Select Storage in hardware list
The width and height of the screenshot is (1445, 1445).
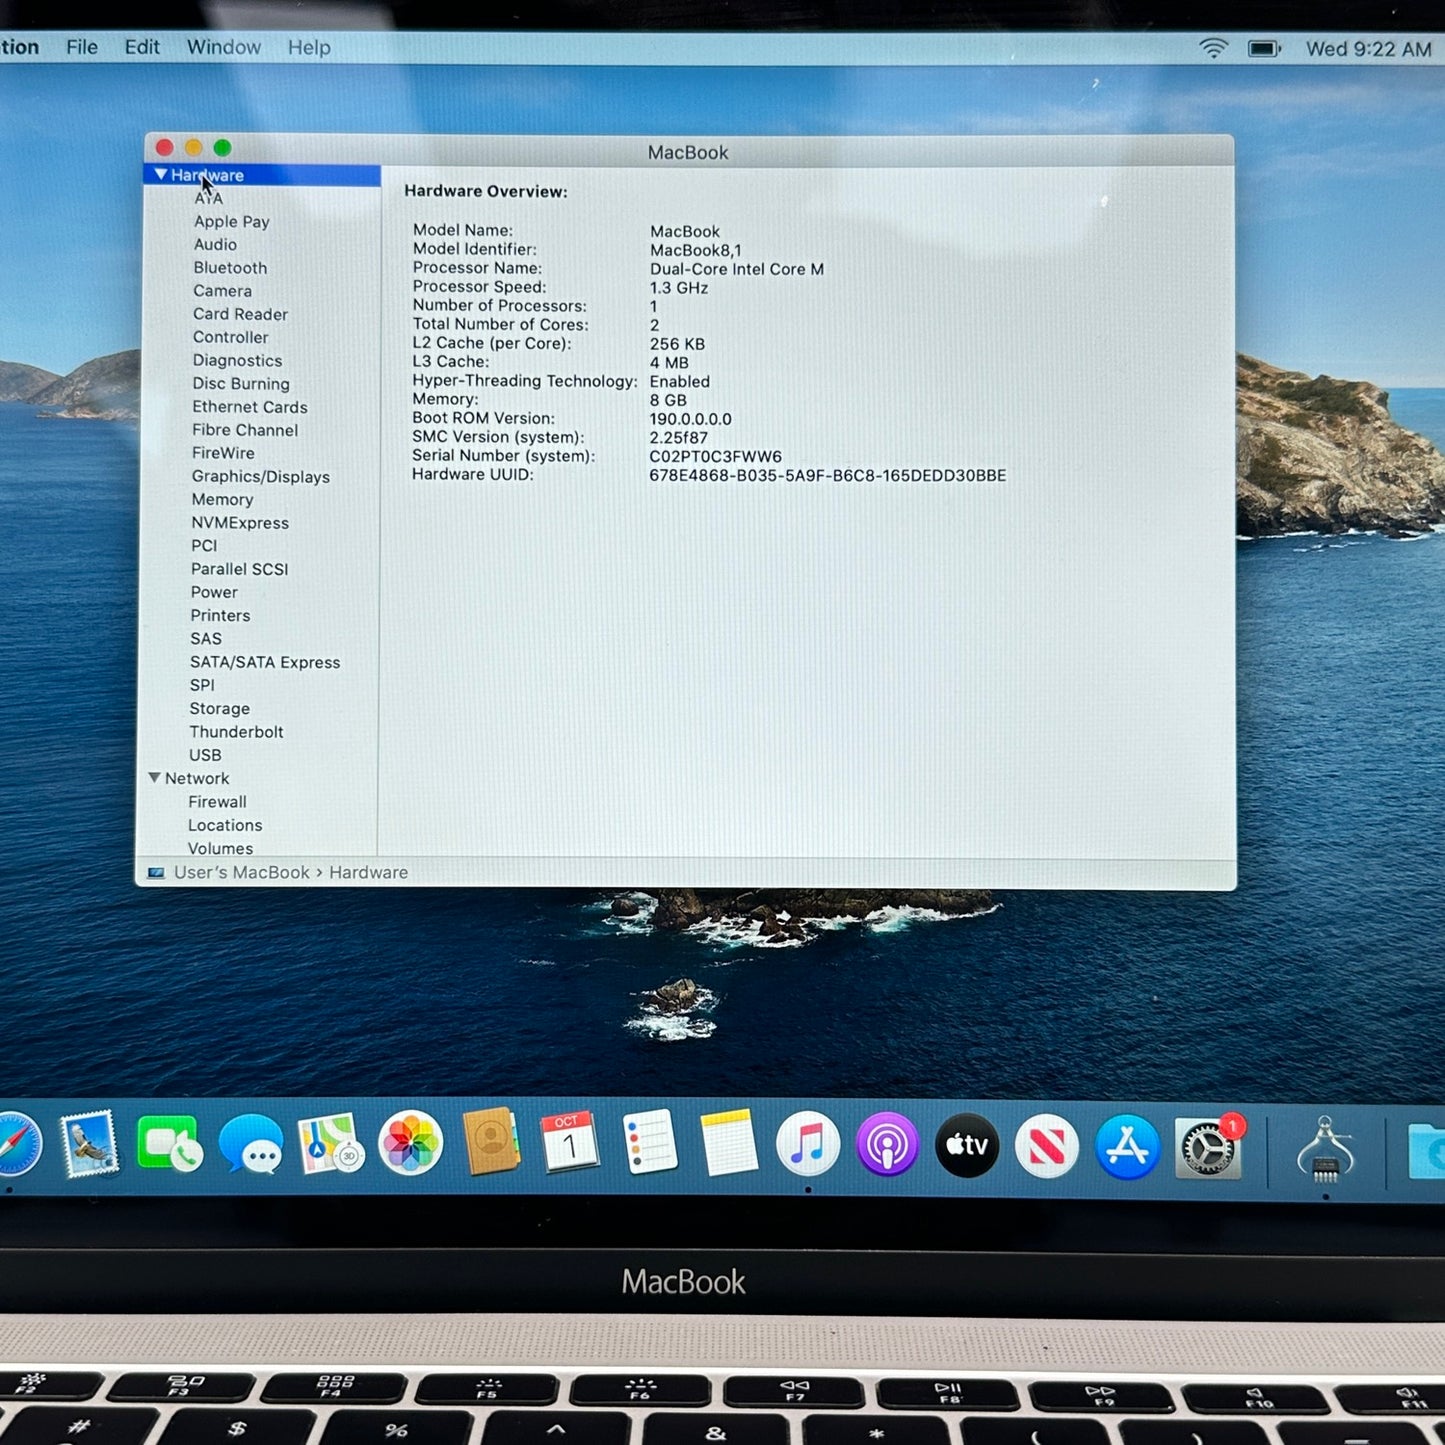pos(219,709)
